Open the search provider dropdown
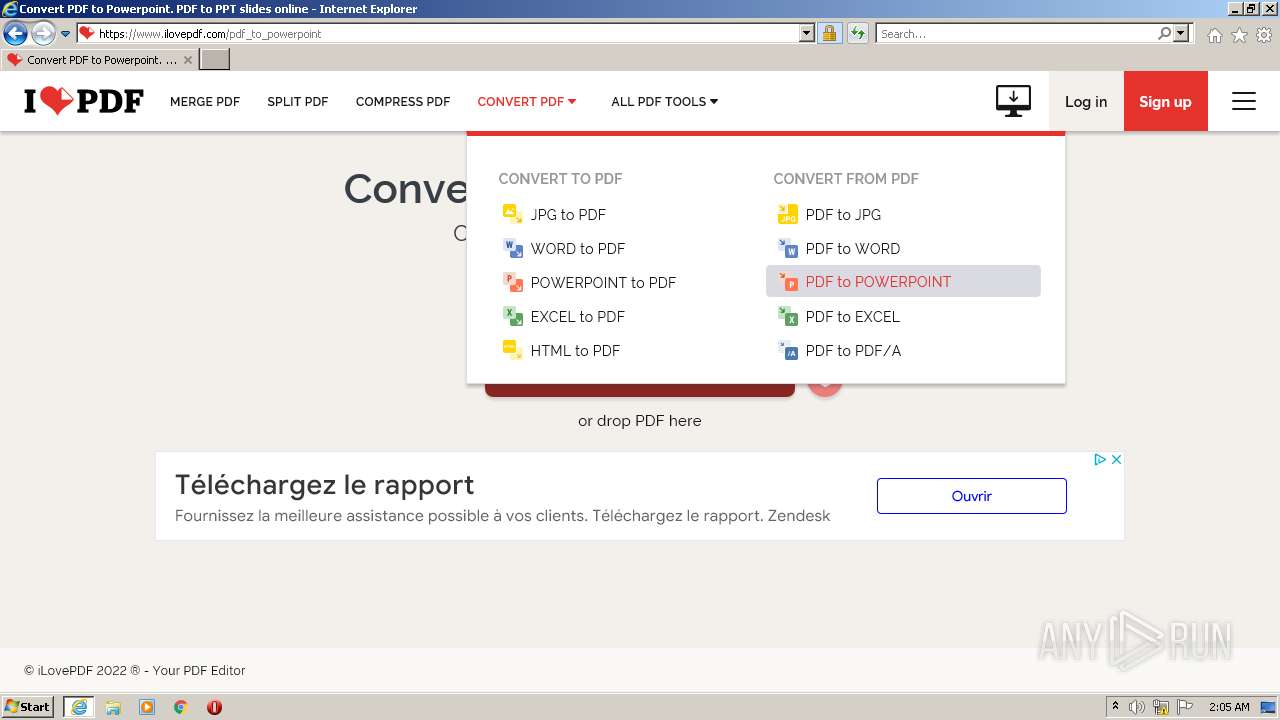The height and width of the screenshot is (720, 1280). coord(1182,33)
